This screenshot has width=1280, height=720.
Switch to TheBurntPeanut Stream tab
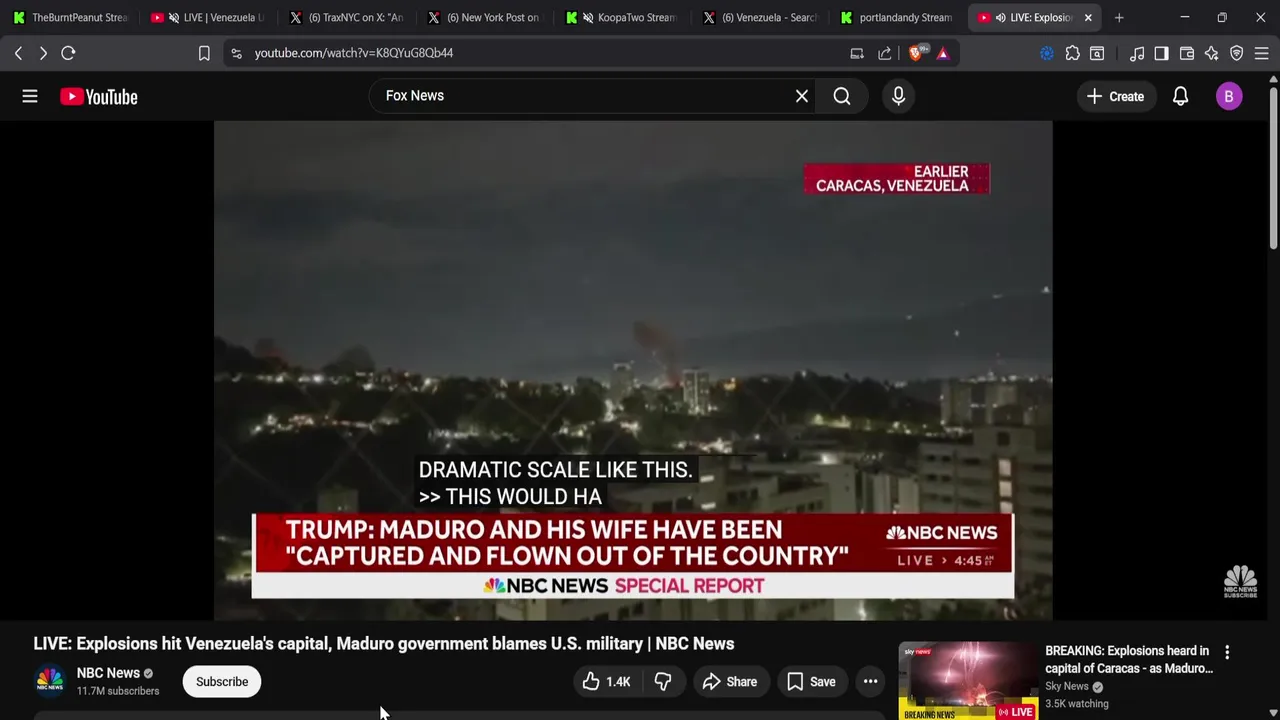click(x=70, y=18)
